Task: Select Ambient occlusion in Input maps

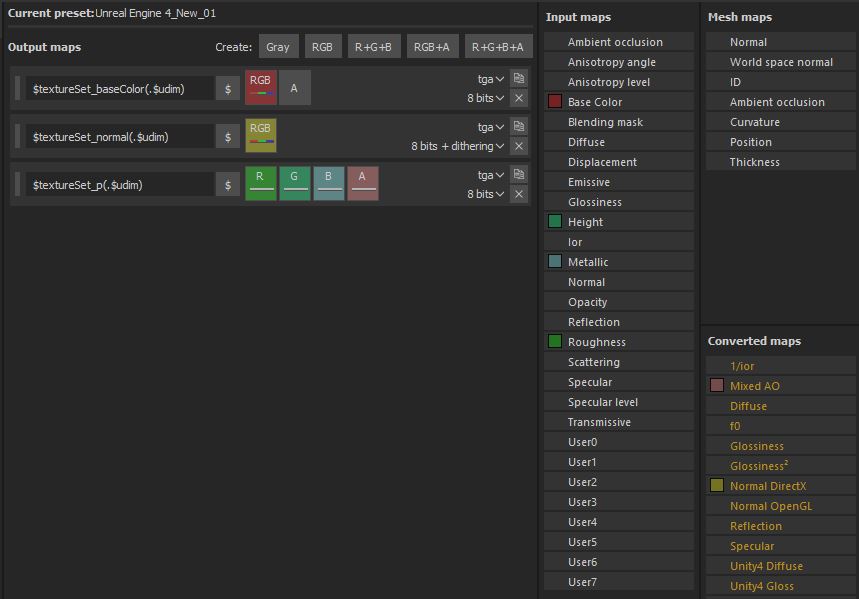Action: pyautogui.click(x=619, y=42)
